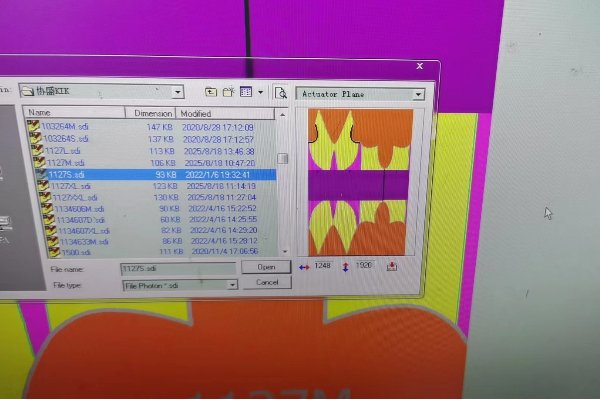Click the date 2025/8/18 13:46:38
Image resolution: width=600 pixels, height=400 pixels.
coord(219,152)
